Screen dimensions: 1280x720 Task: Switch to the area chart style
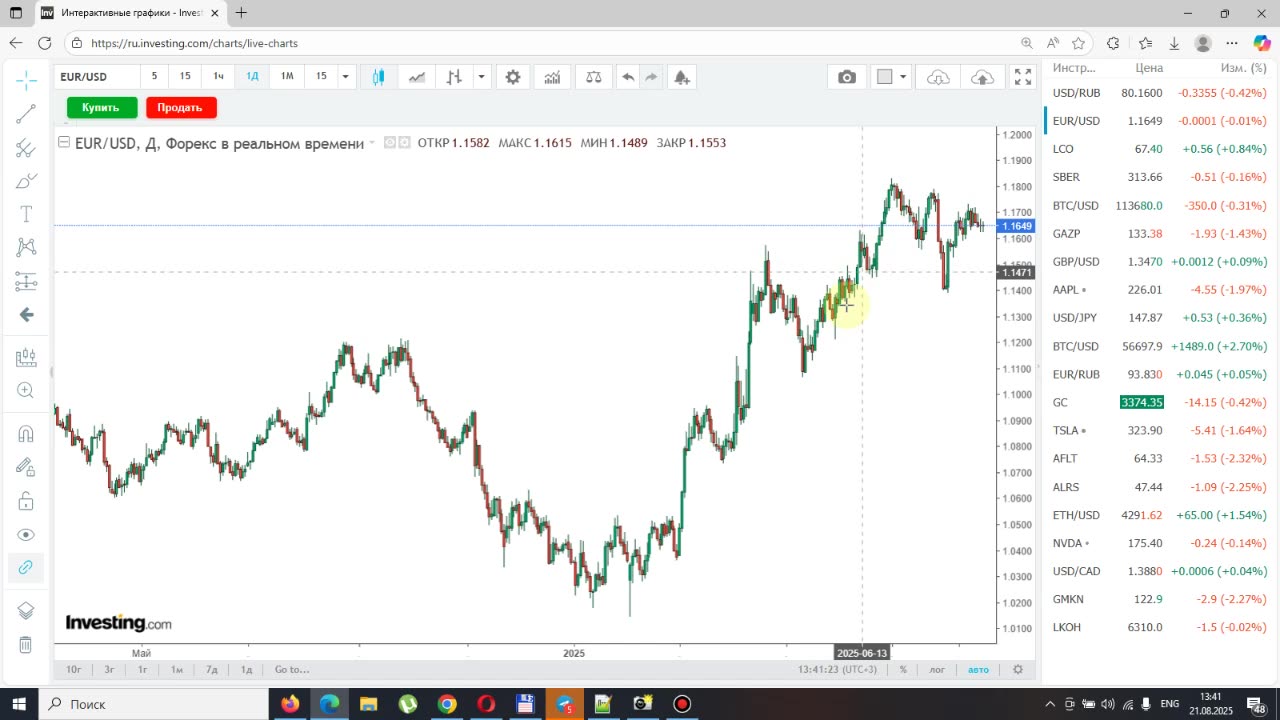(x=417, y=77)
